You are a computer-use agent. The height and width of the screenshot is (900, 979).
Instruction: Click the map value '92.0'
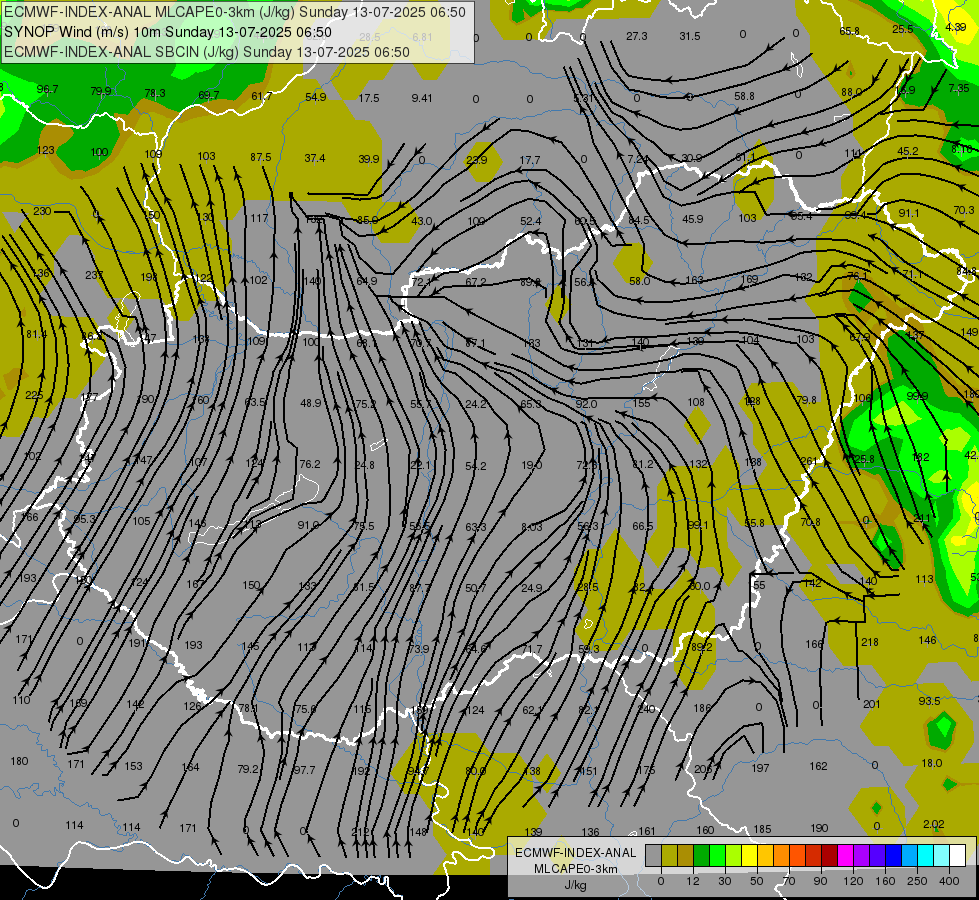tap(586, 404)
